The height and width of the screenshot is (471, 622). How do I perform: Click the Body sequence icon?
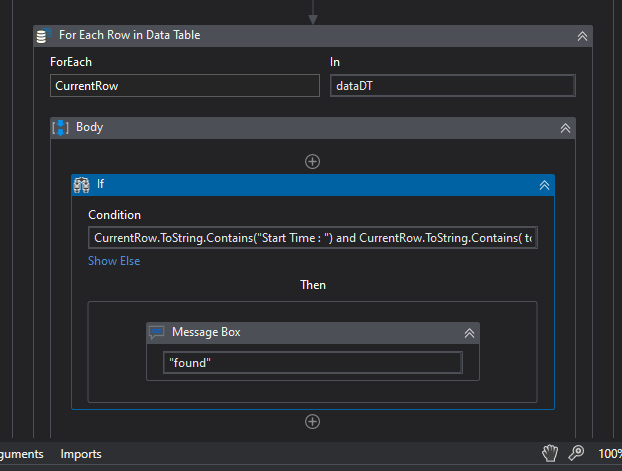tap(60, 128)
